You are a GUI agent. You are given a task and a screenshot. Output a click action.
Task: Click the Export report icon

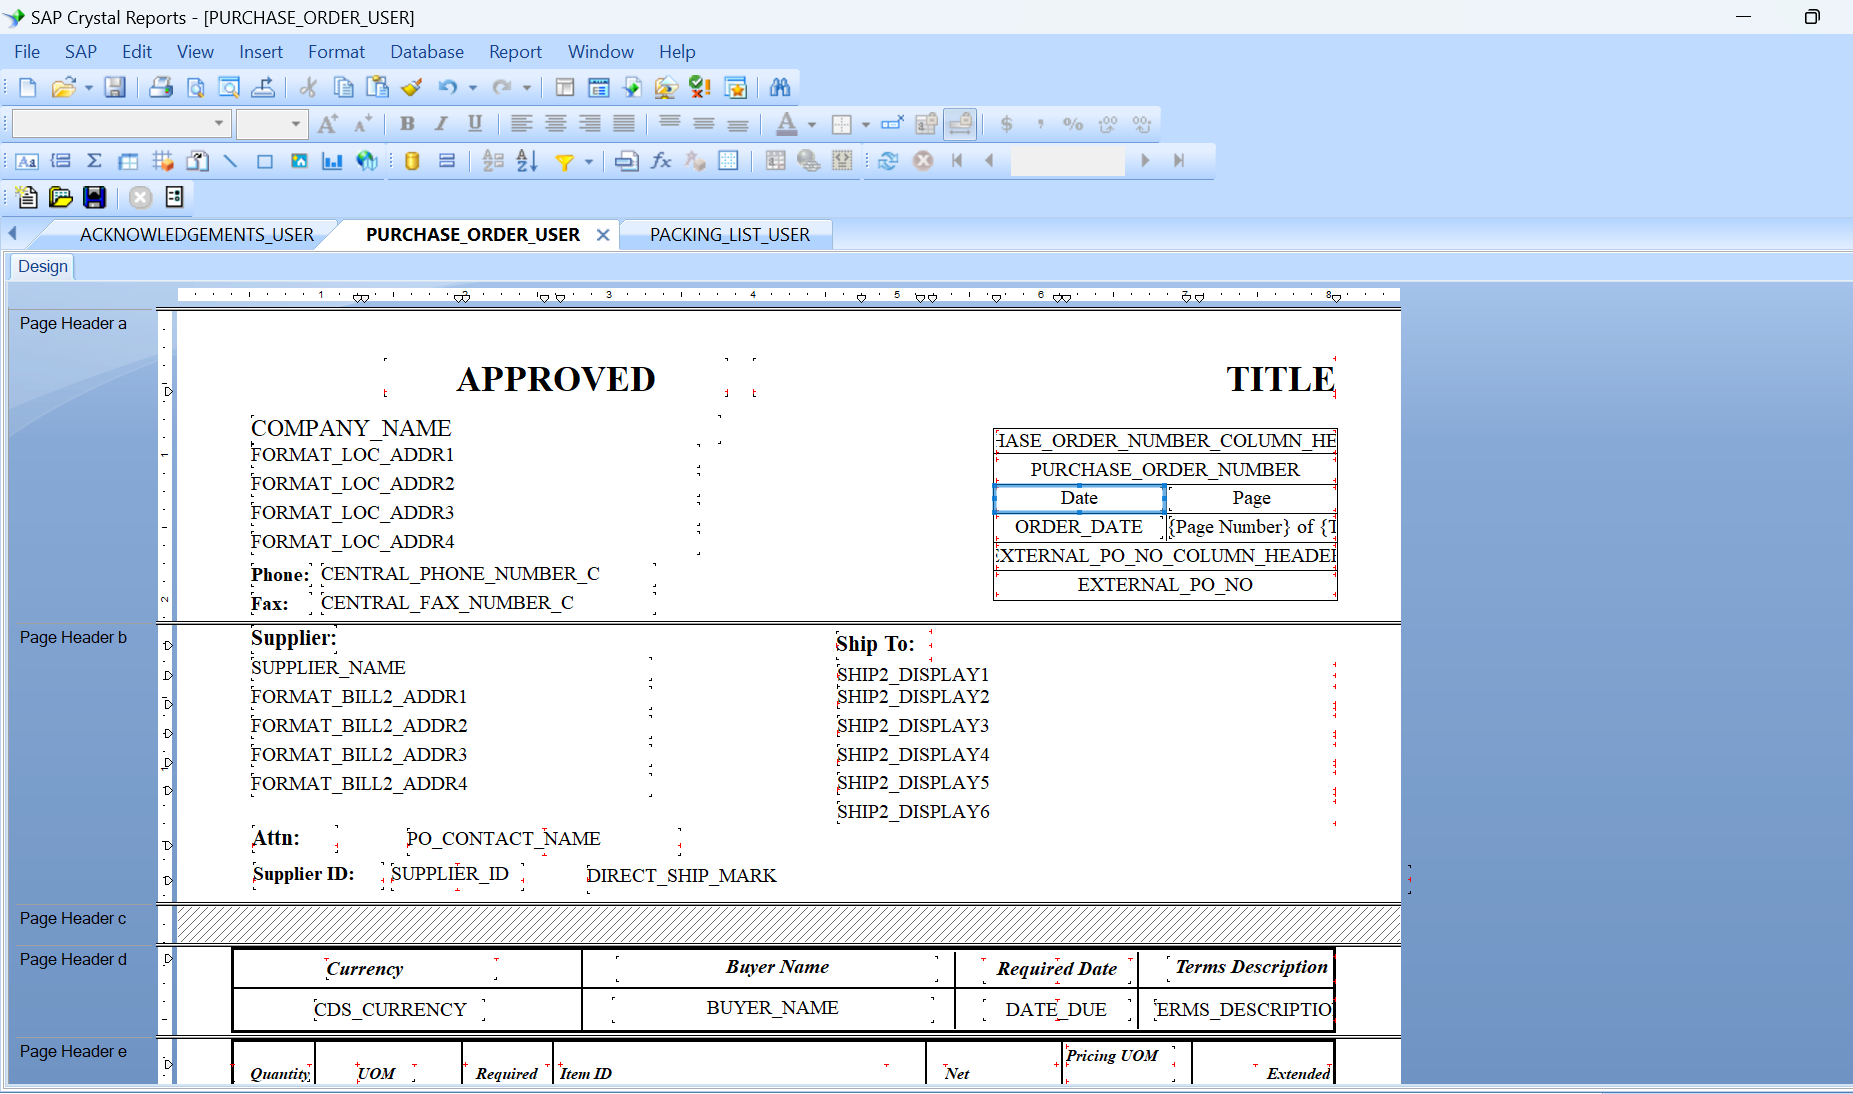tap(263, 88)
